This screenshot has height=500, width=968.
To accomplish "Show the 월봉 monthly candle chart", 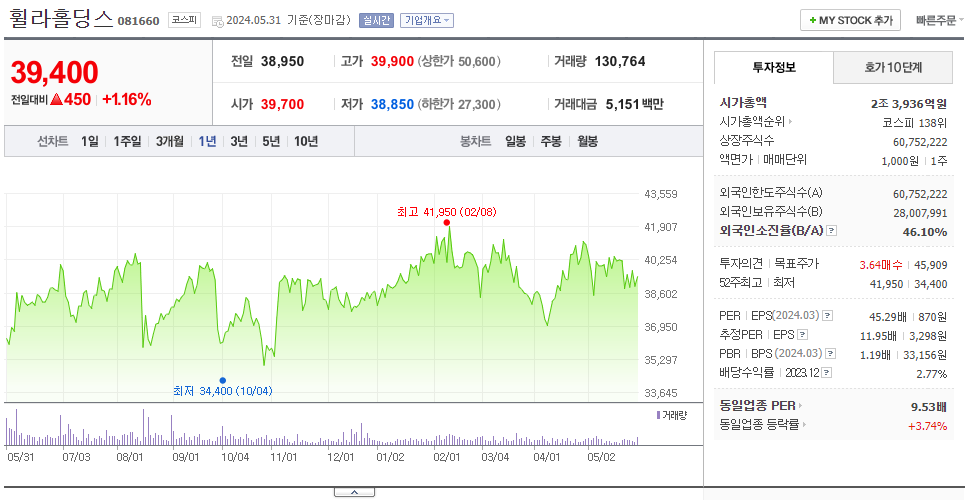I will (x=588, y=141).
